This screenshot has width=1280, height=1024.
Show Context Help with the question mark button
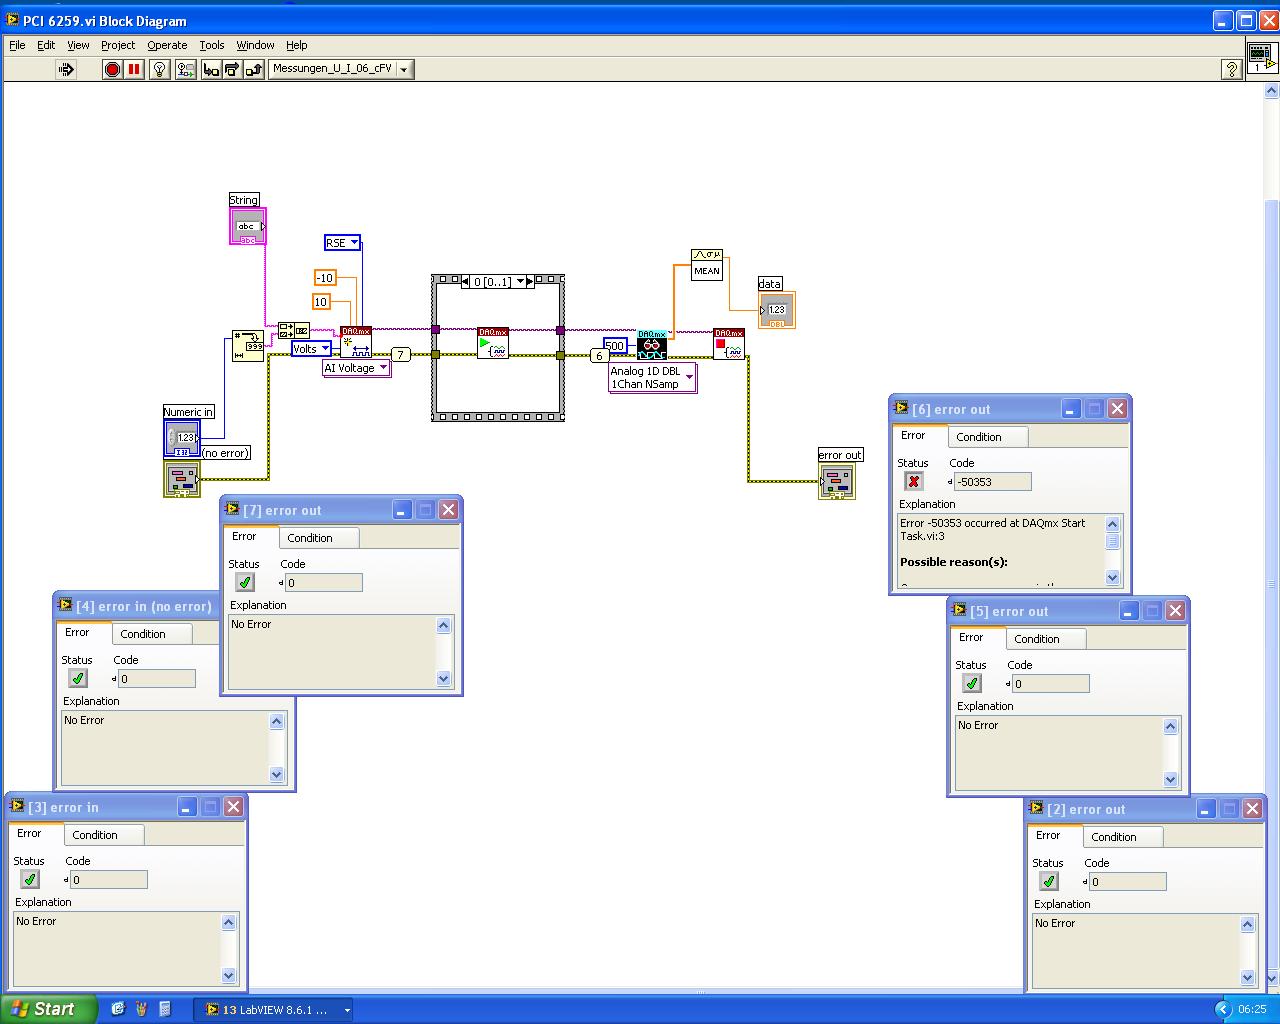click(x=1232, y=69)
